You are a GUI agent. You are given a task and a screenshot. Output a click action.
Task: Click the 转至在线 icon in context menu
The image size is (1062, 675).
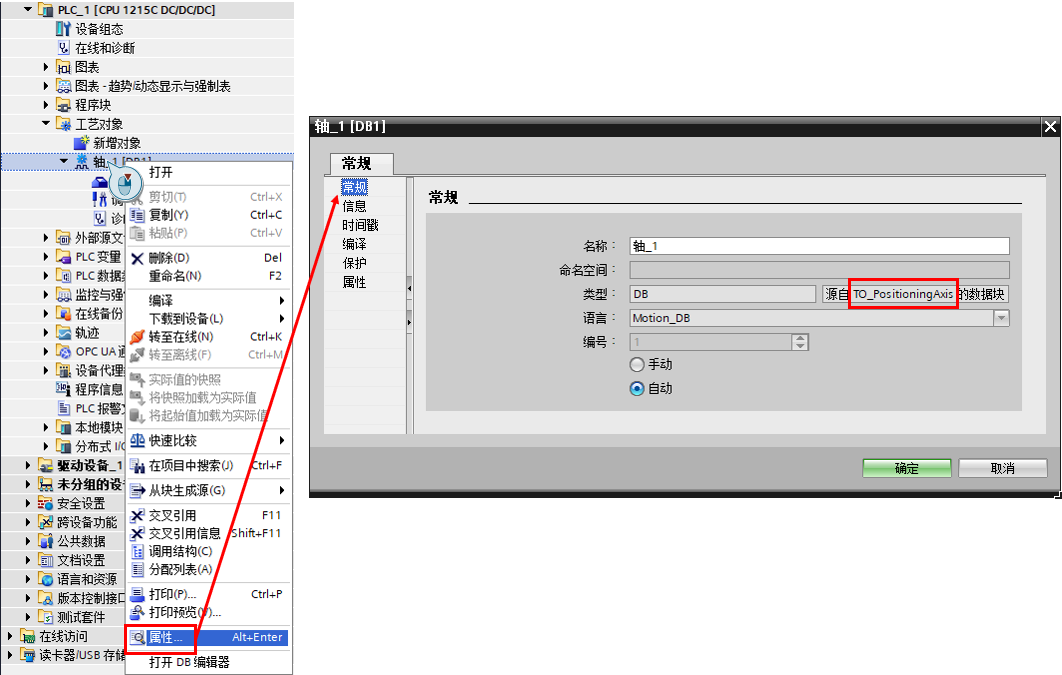(x=137, y=336)
